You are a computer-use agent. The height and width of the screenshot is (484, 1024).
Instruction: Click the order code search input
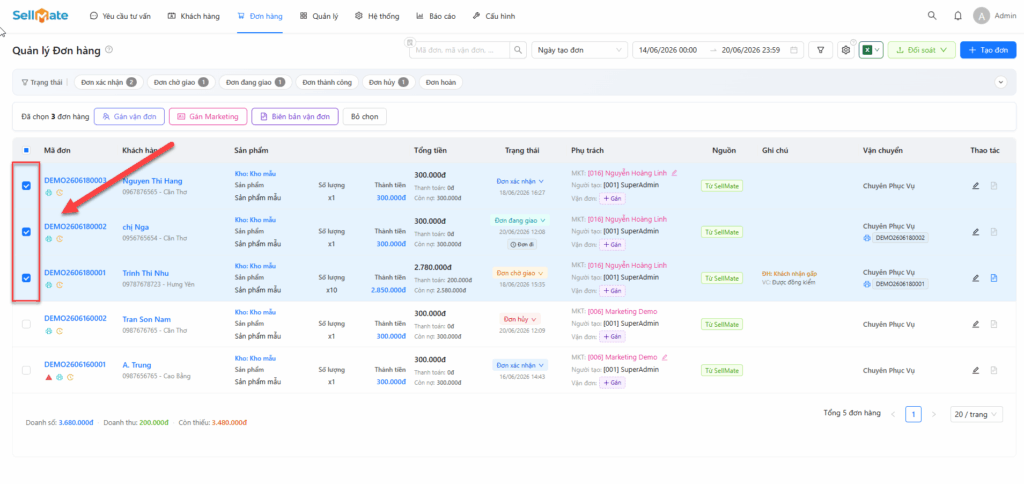(460, 50)
